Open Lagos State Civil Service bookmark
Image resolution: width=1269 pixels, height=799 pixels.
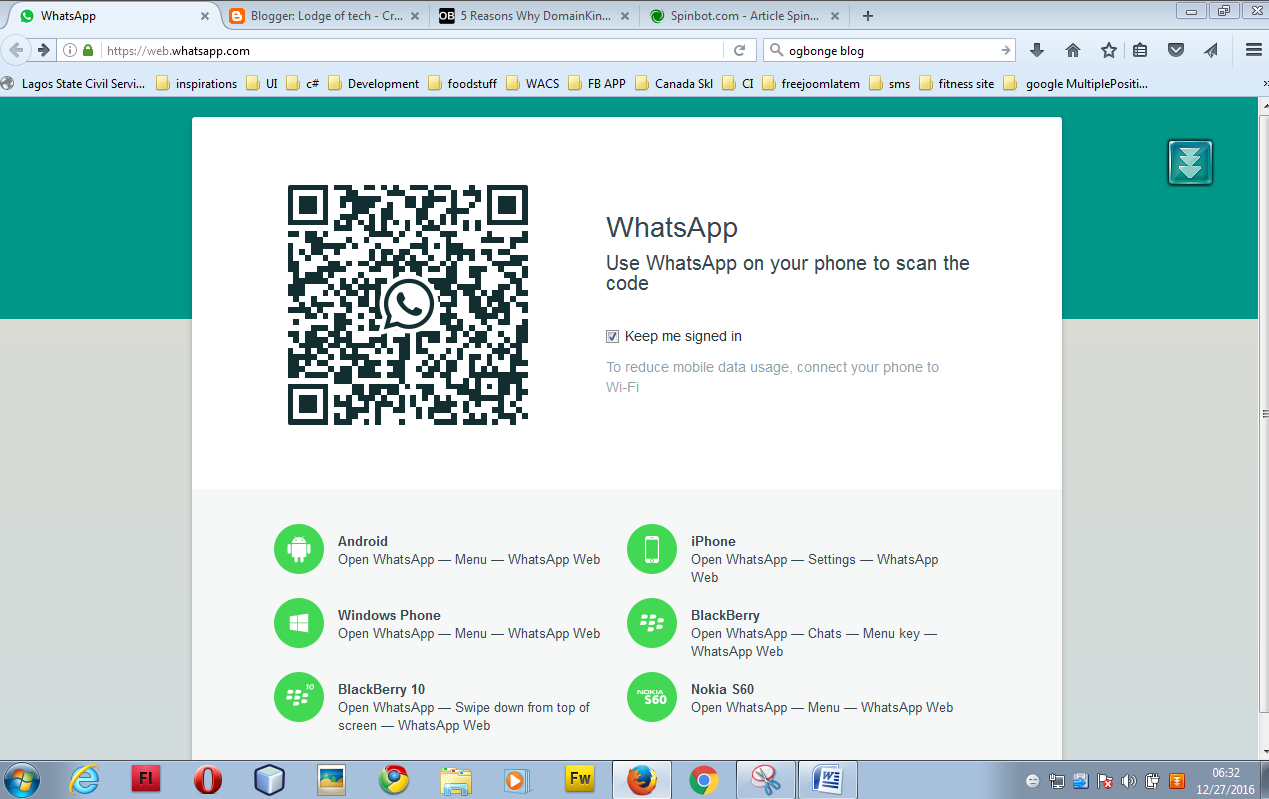click(x=75, y=84)
